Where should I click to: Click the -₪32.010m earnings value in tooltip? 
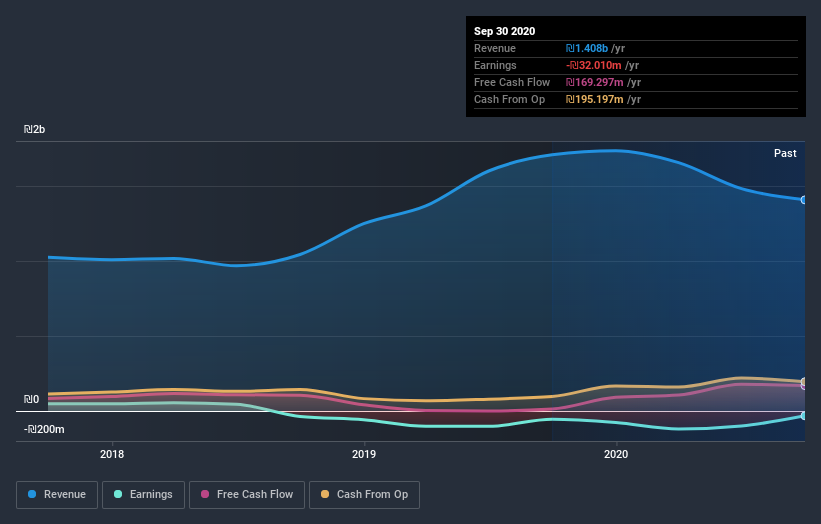click(594, 65)
